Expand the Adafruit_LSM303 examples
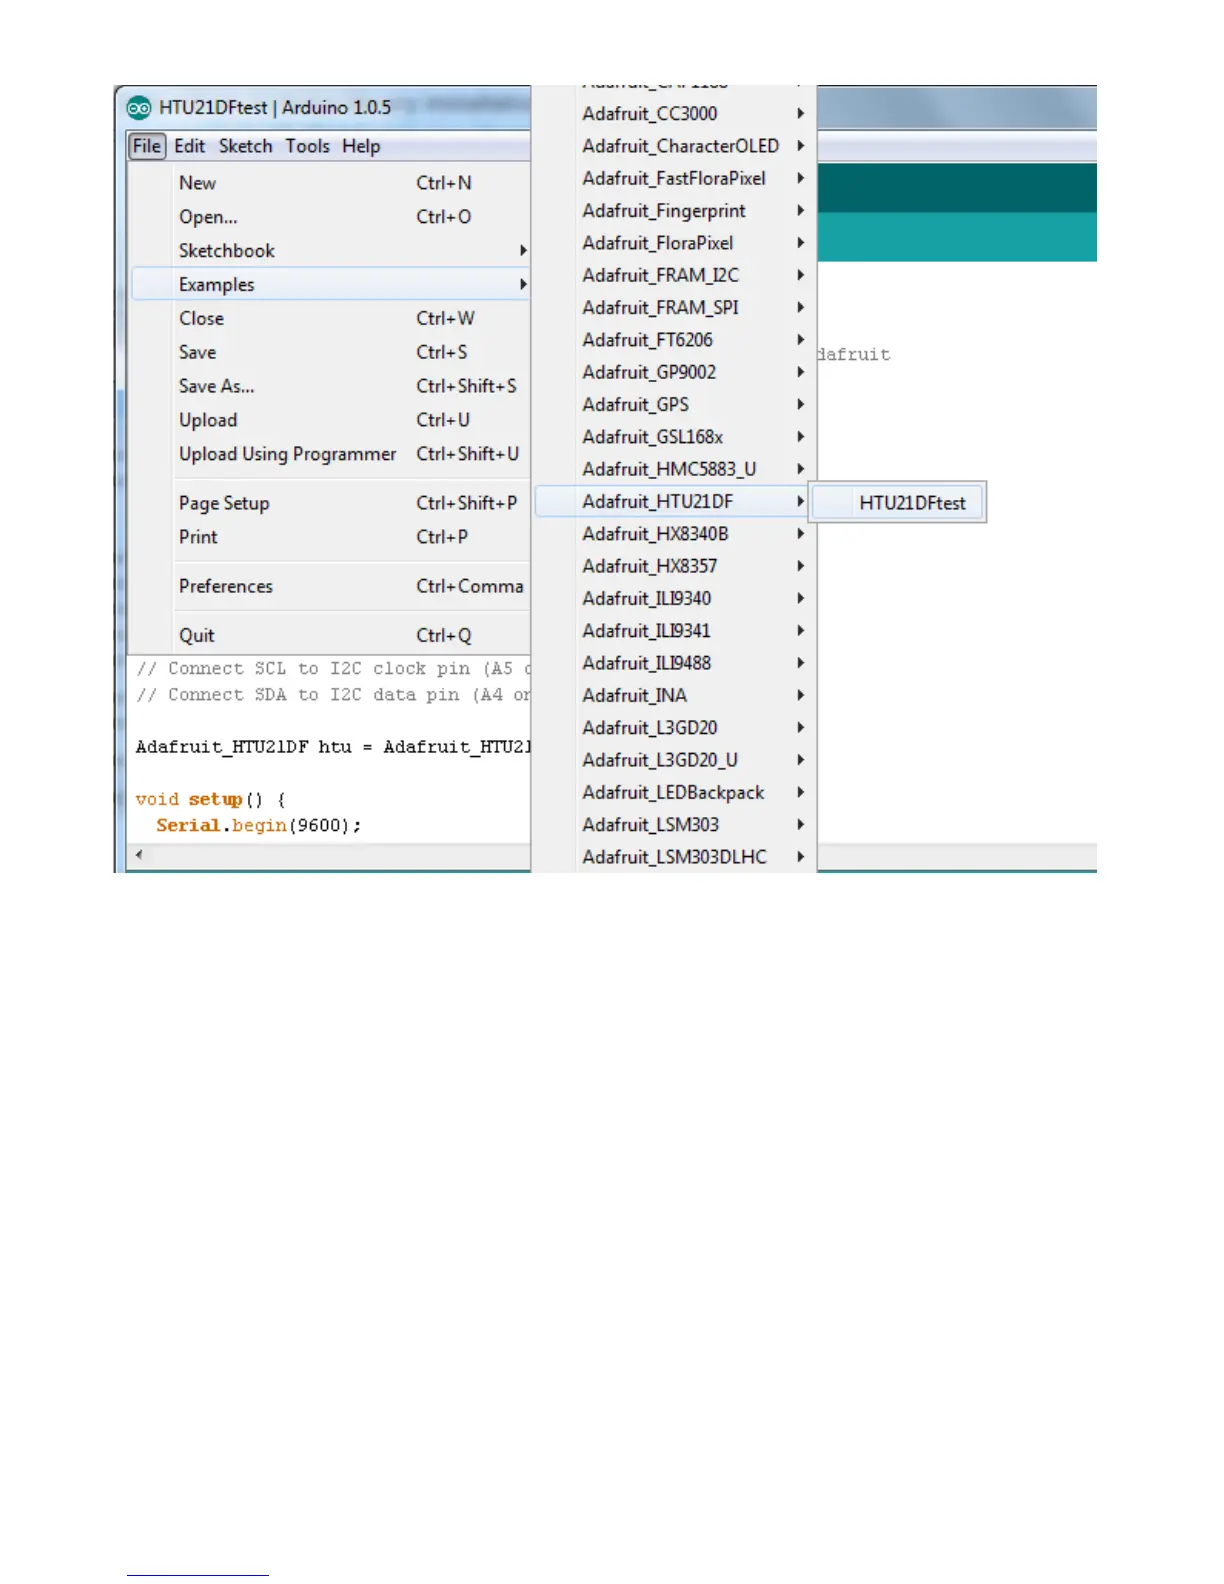 pos(675,825)
